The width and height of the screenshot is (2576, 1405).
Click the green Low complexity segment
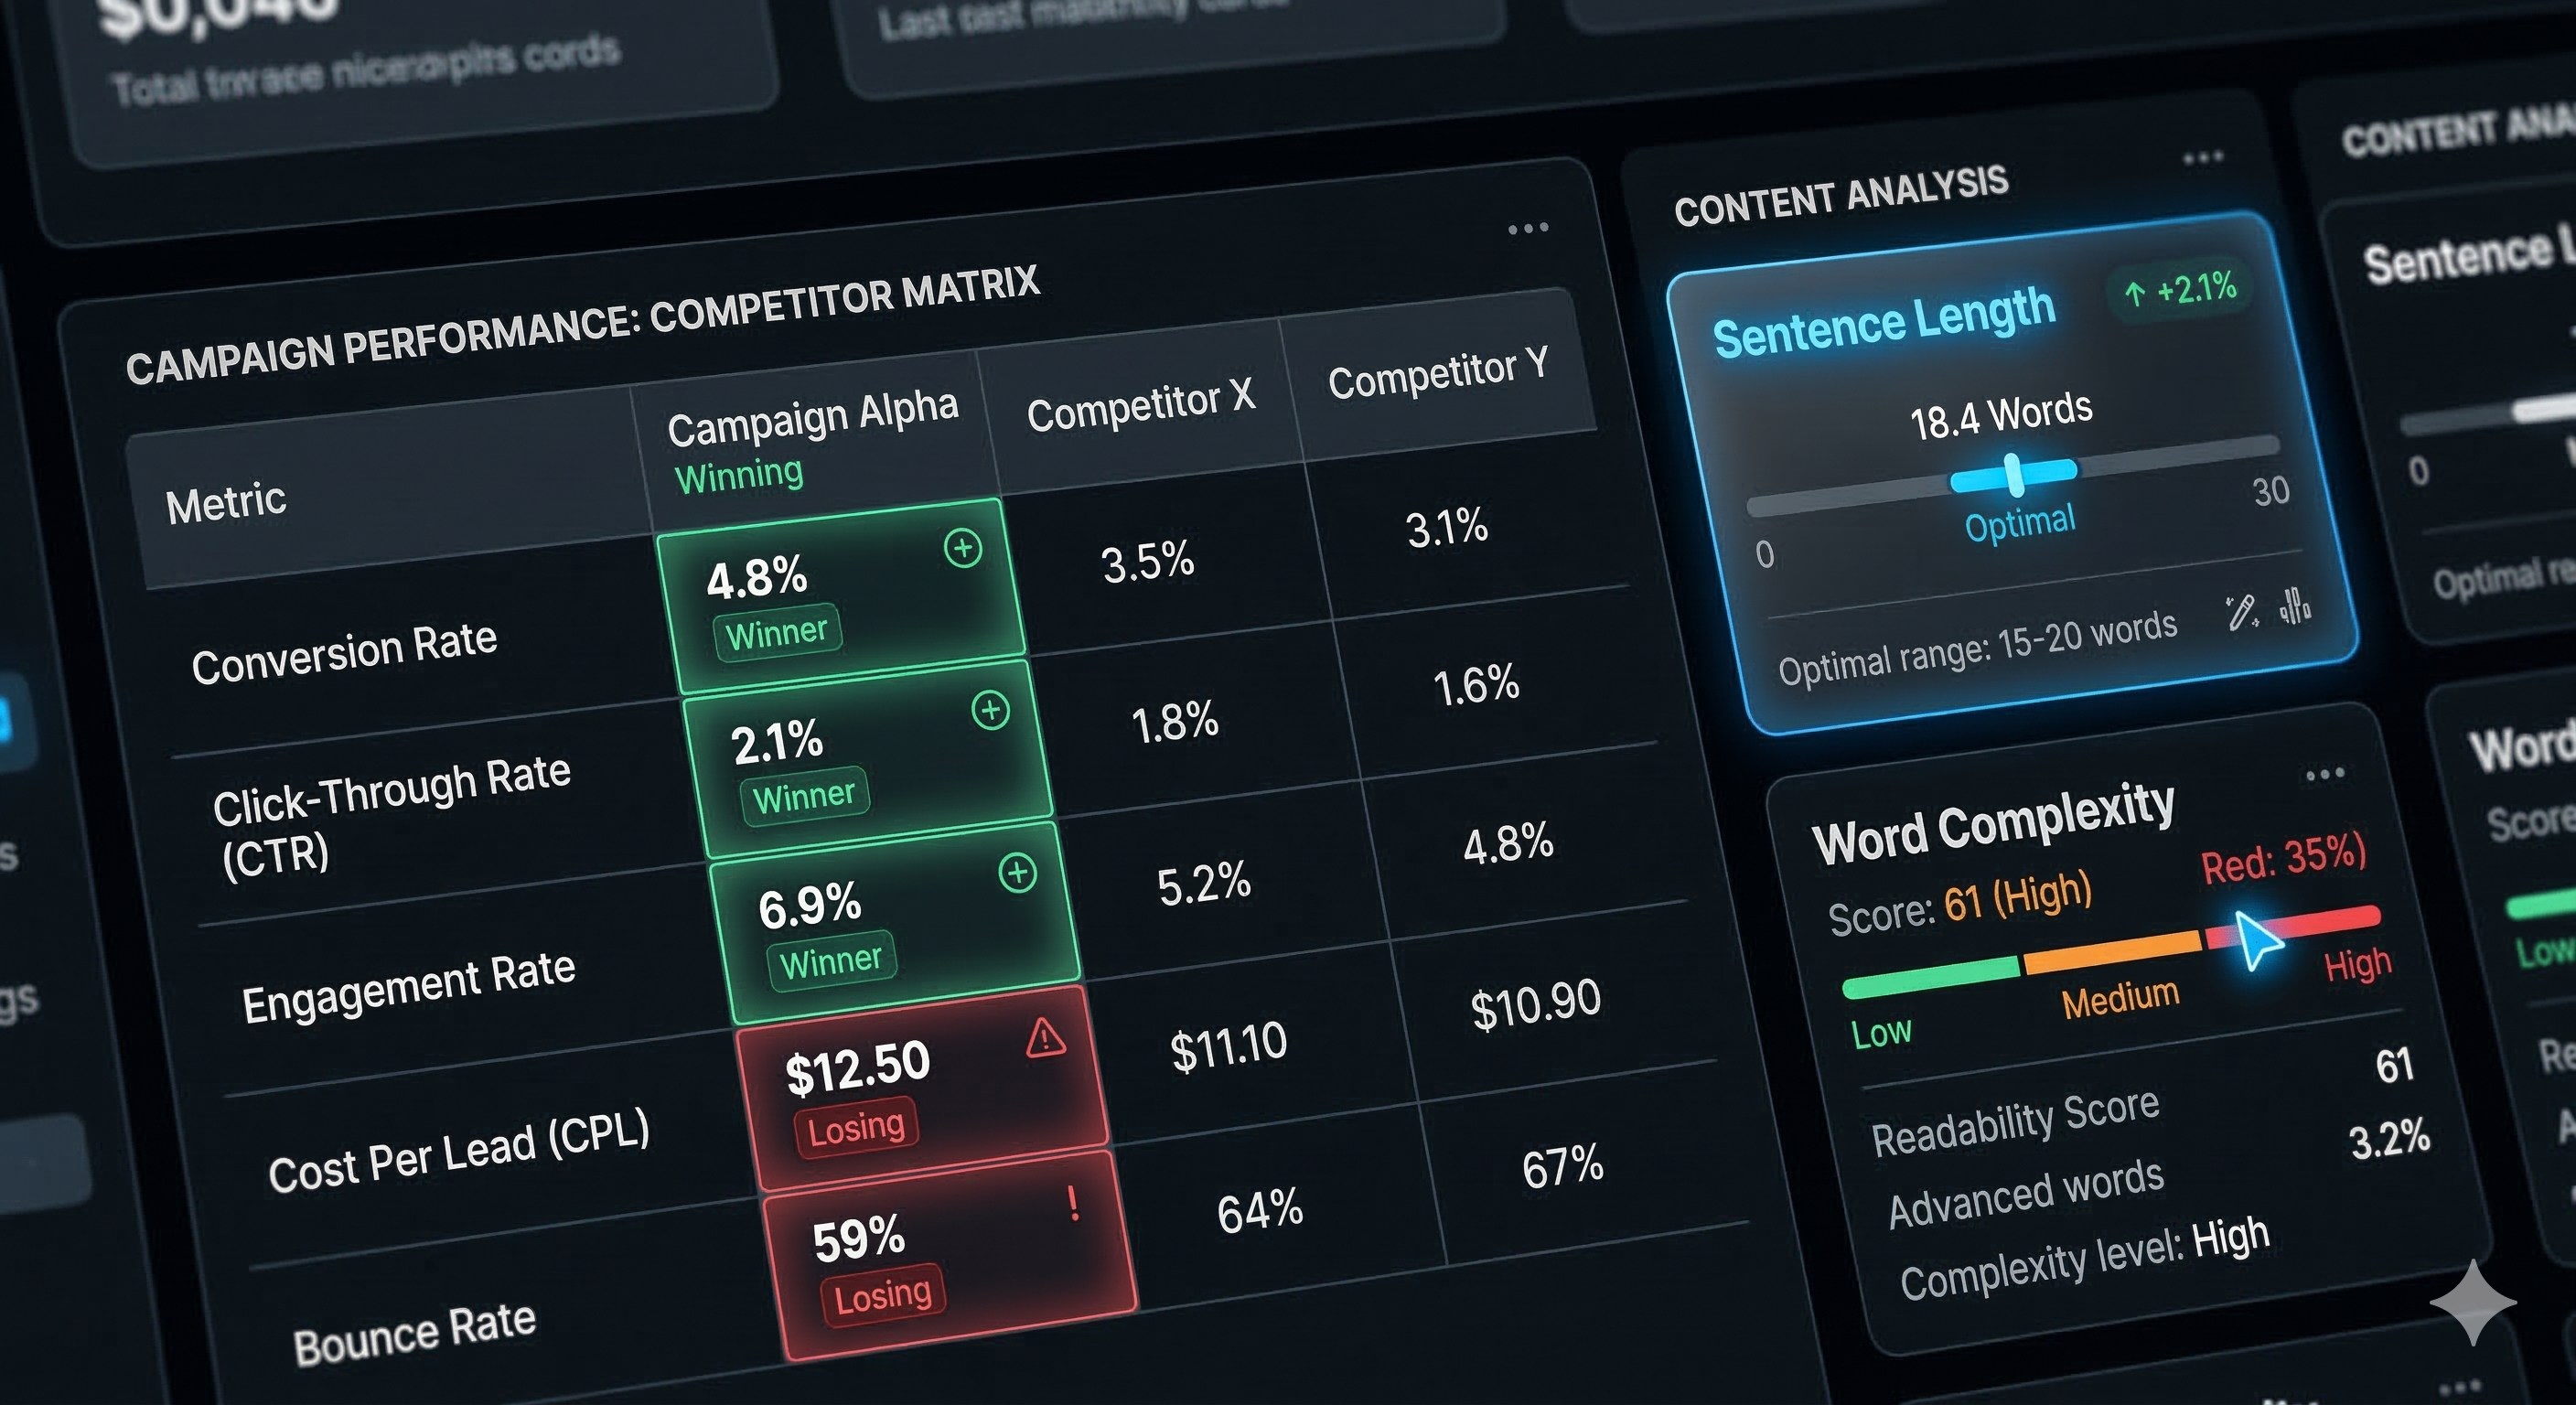[1930, 976]
